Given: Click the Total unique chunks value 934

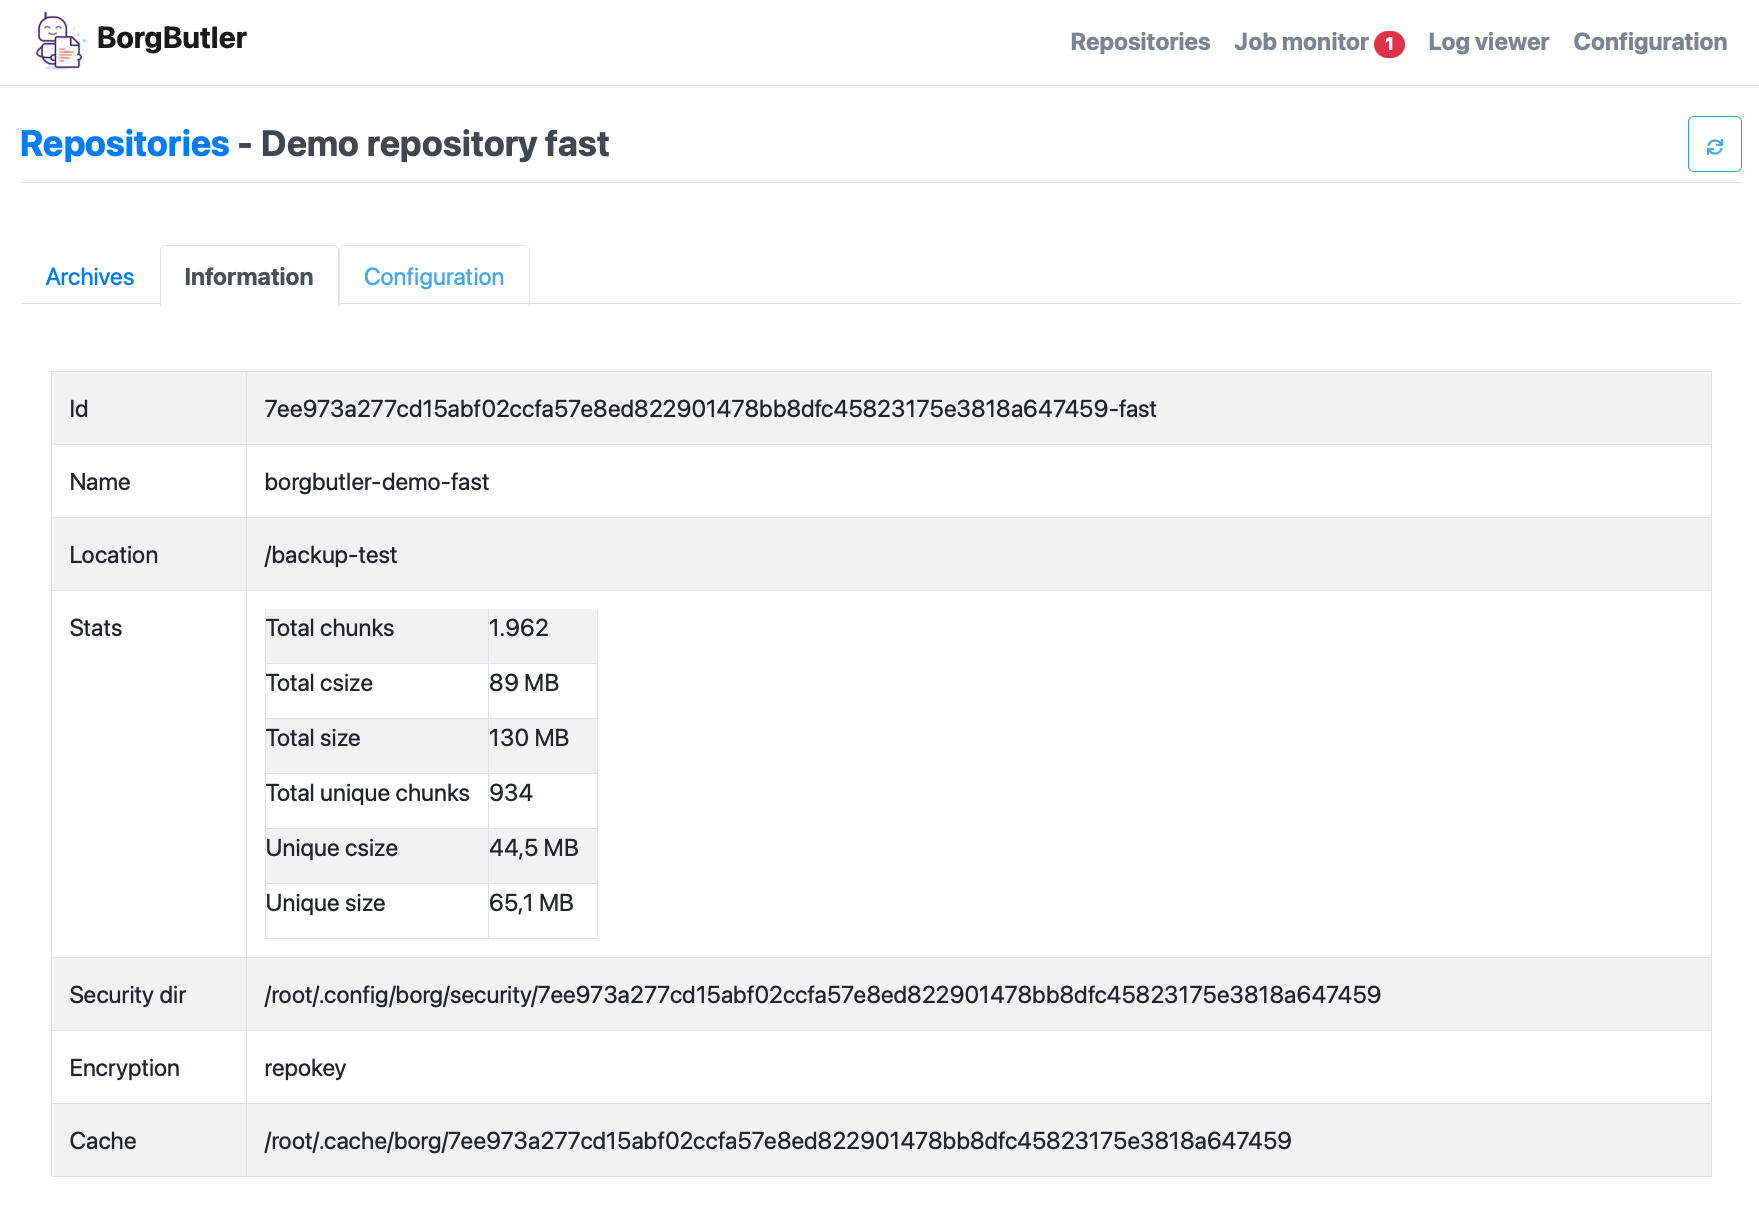Looking at the screenshot, I should pyautogui.click(x=511, y=793).
